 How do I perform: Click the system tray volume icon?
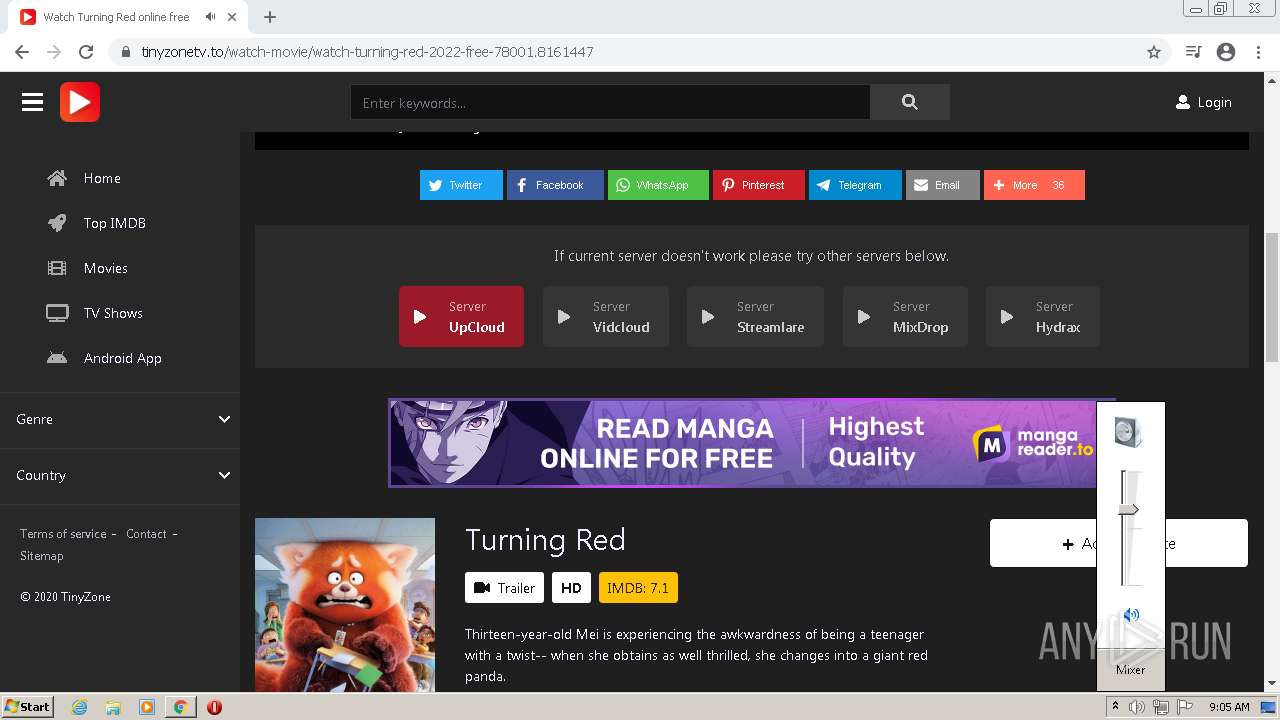pyautogui.click(x=1137, y=707)
